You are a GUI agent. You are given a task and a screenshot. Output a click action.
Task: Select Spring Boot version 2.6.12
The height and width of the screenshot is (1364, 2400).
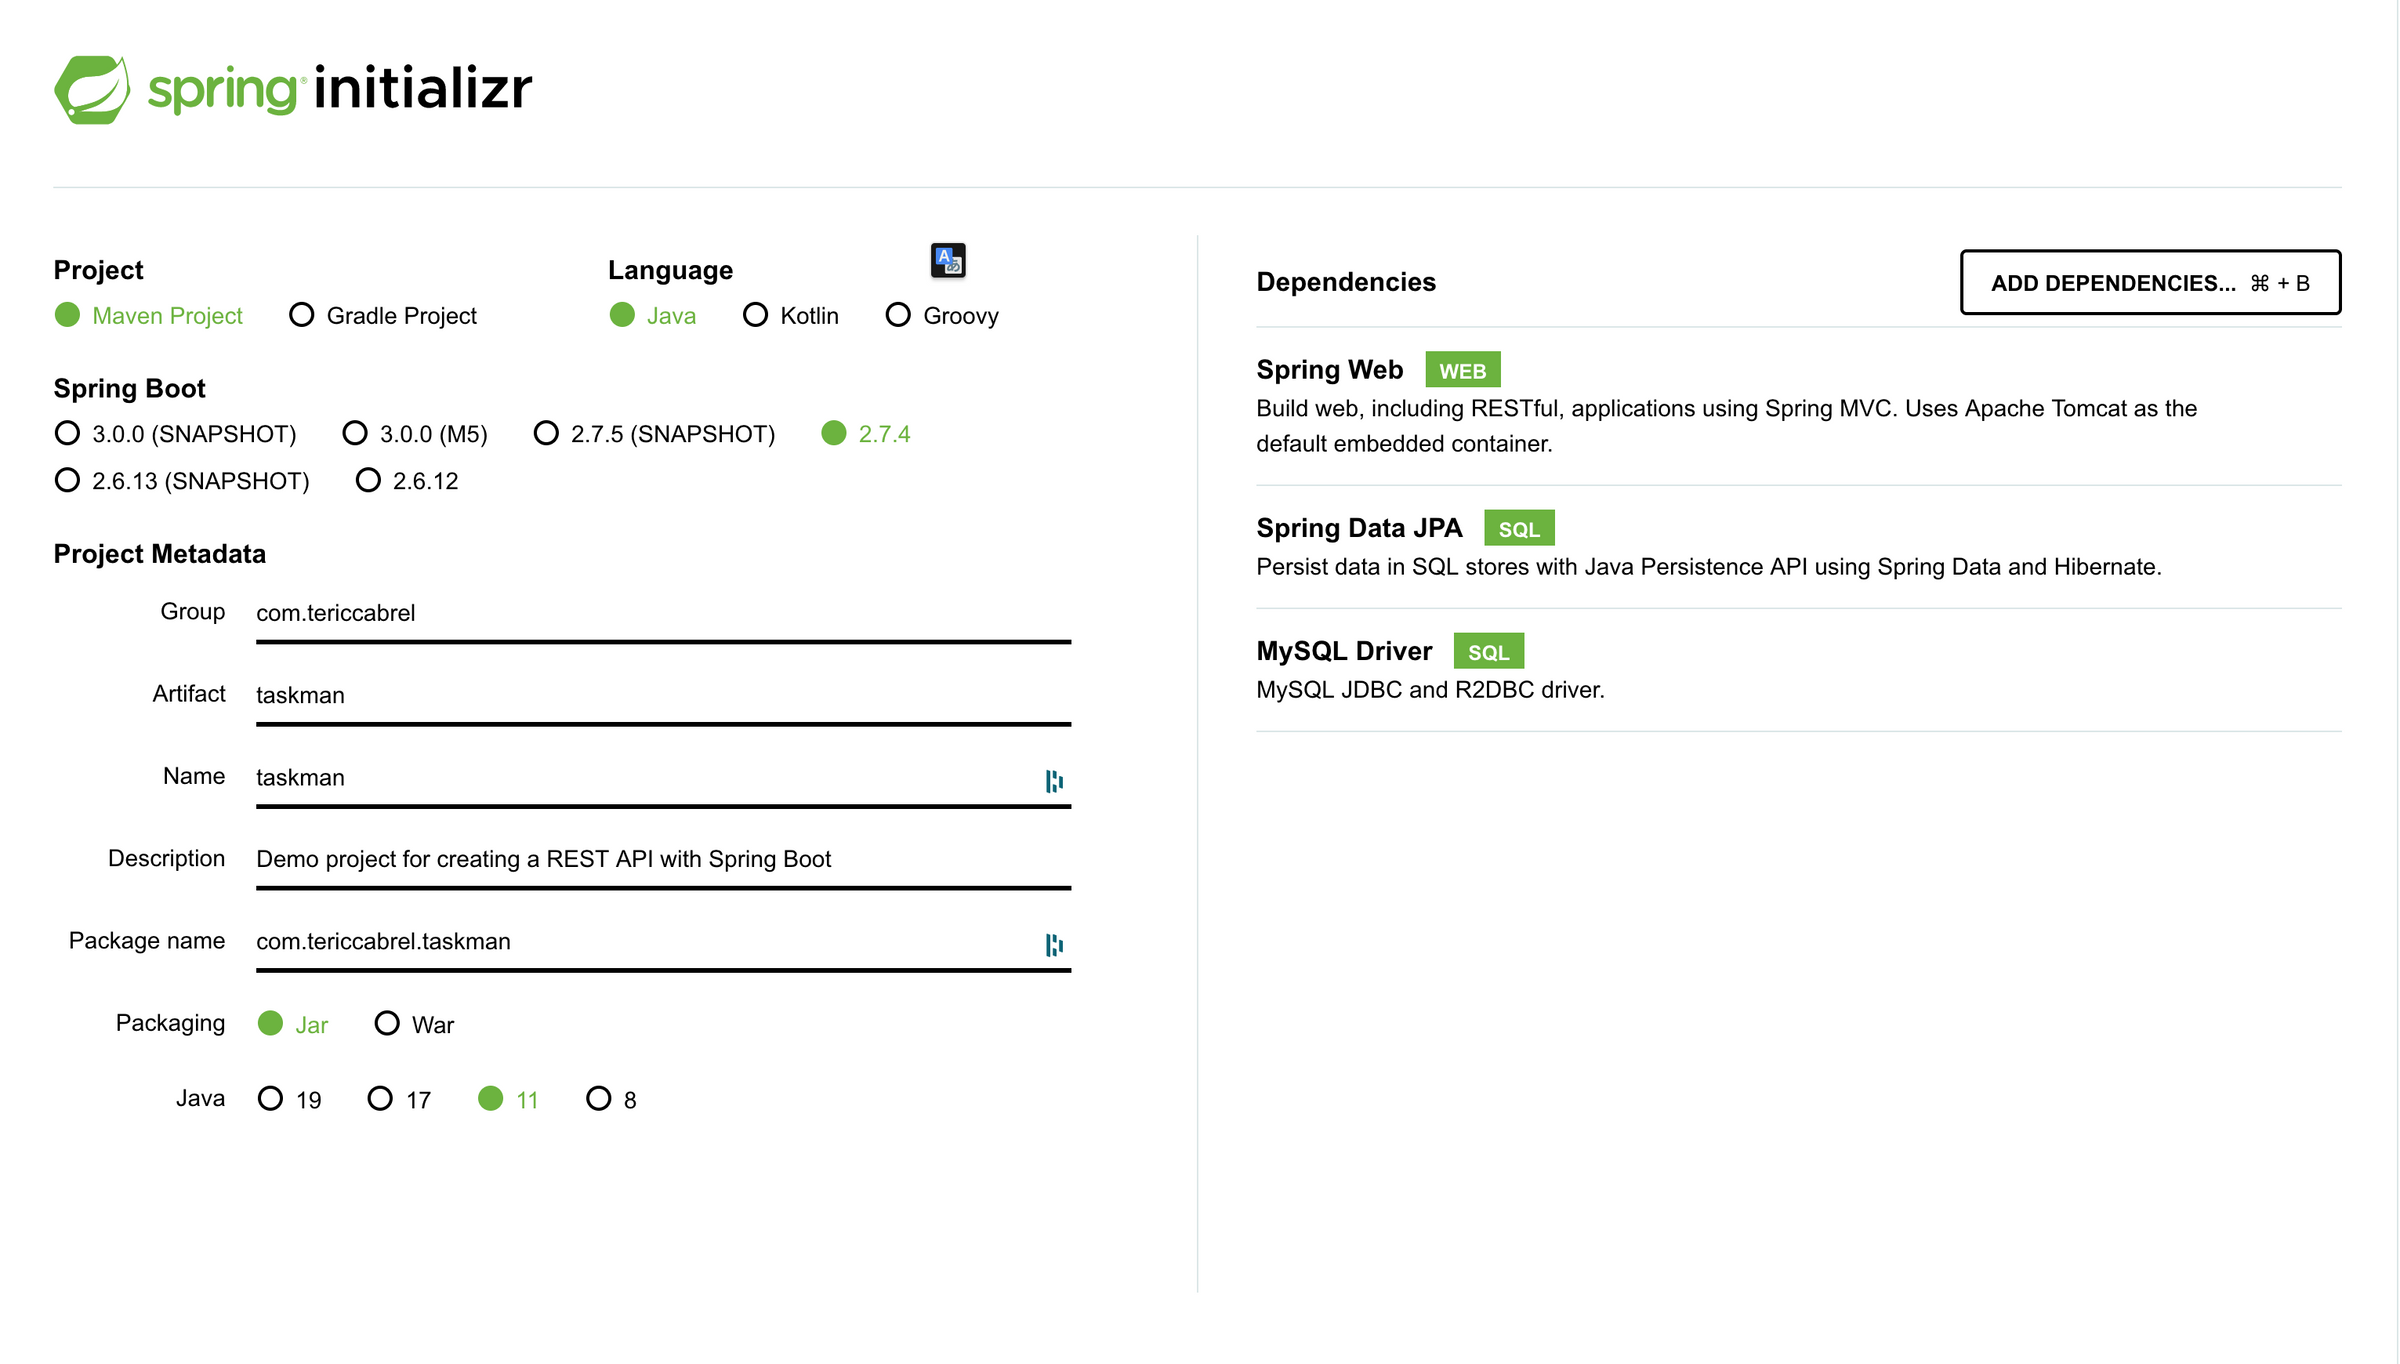click(368, 480)
